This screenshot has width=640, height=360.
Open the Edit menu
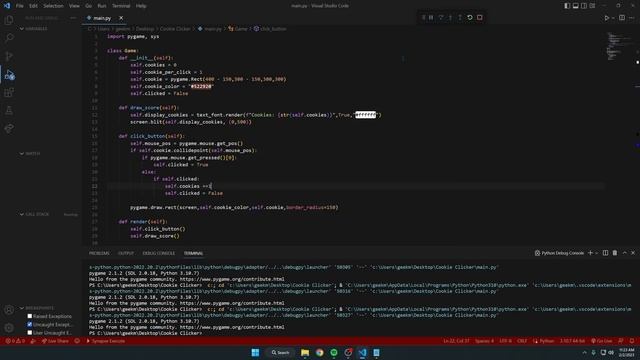coord(33,6)
